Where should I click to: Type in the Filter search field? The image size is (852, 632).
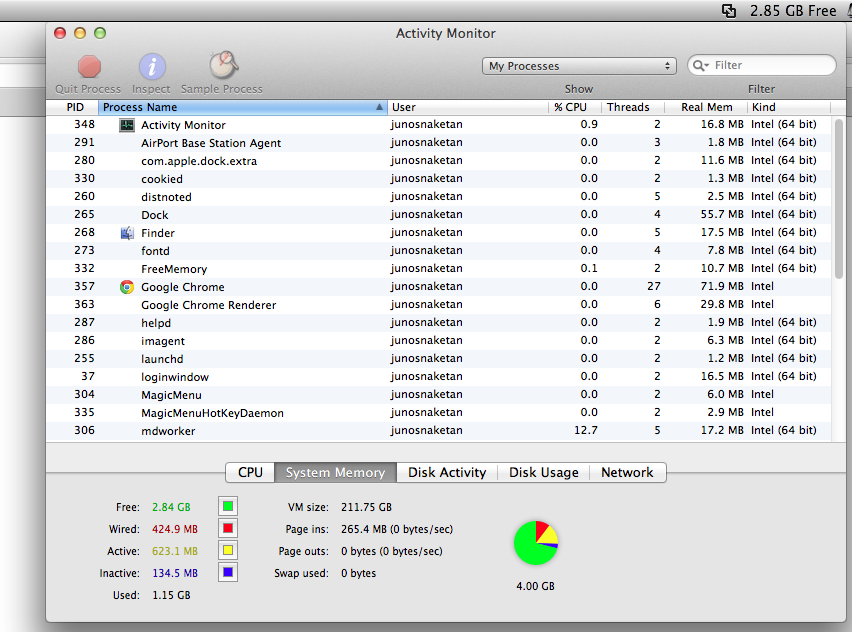click(x=761, y=65)
